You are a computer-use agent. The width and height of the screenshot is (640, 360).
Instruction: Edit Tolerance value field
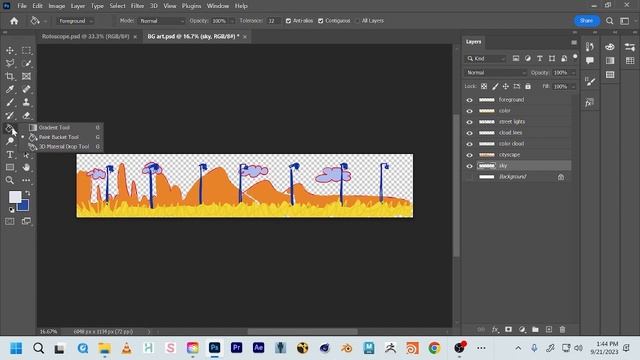tap(273, 21)
